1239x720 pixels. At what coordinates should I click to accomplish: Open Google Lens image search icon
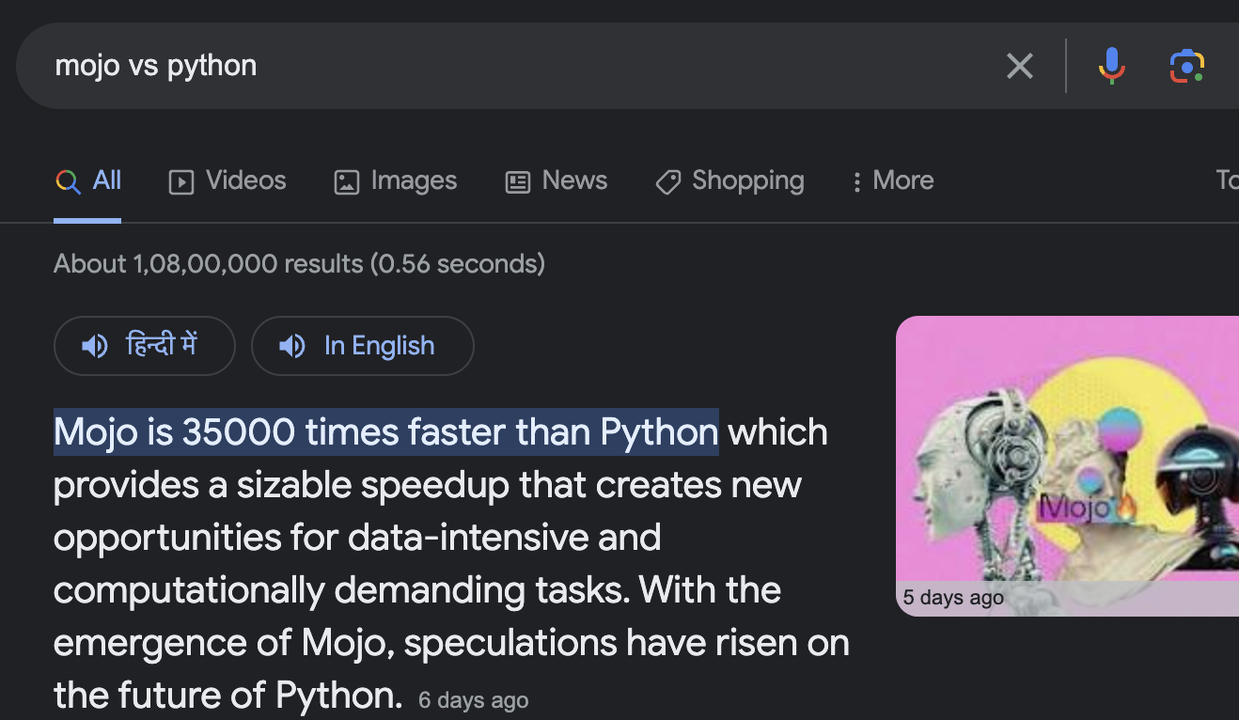1187,66
